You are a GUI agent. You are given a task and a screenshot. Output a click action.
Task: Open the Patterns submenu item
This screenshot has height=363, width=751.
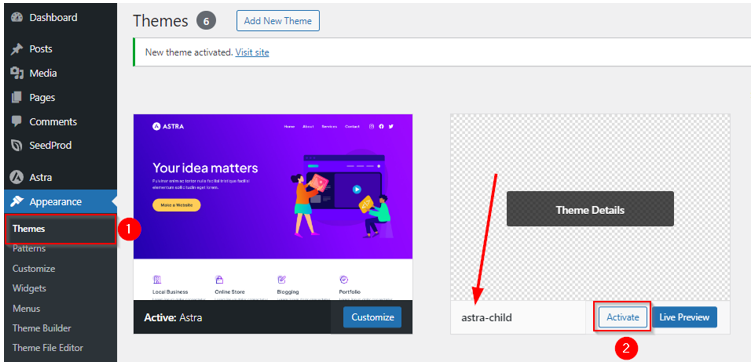[29, 249]
